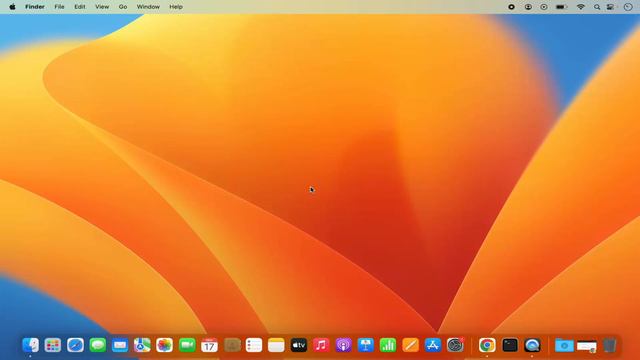Open the Wi-Fi menu

(580, 7)
